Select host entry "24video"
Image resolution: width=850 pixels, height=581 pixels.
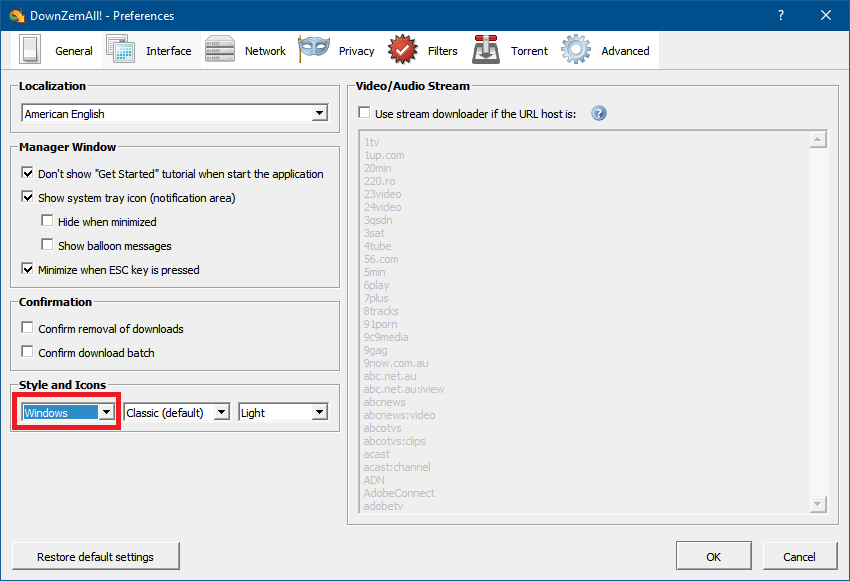(x=383, y=207)
